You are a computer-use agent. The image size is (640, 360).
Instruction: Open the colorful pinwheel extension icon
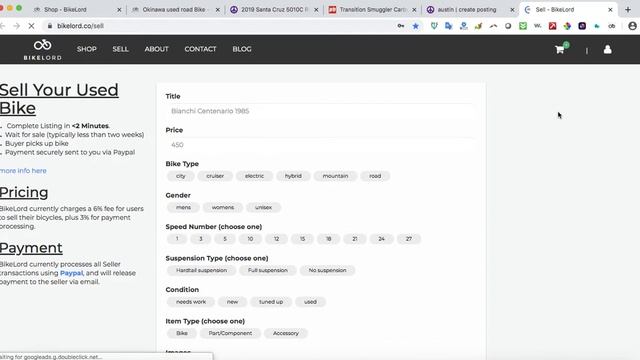pos(567,26)
